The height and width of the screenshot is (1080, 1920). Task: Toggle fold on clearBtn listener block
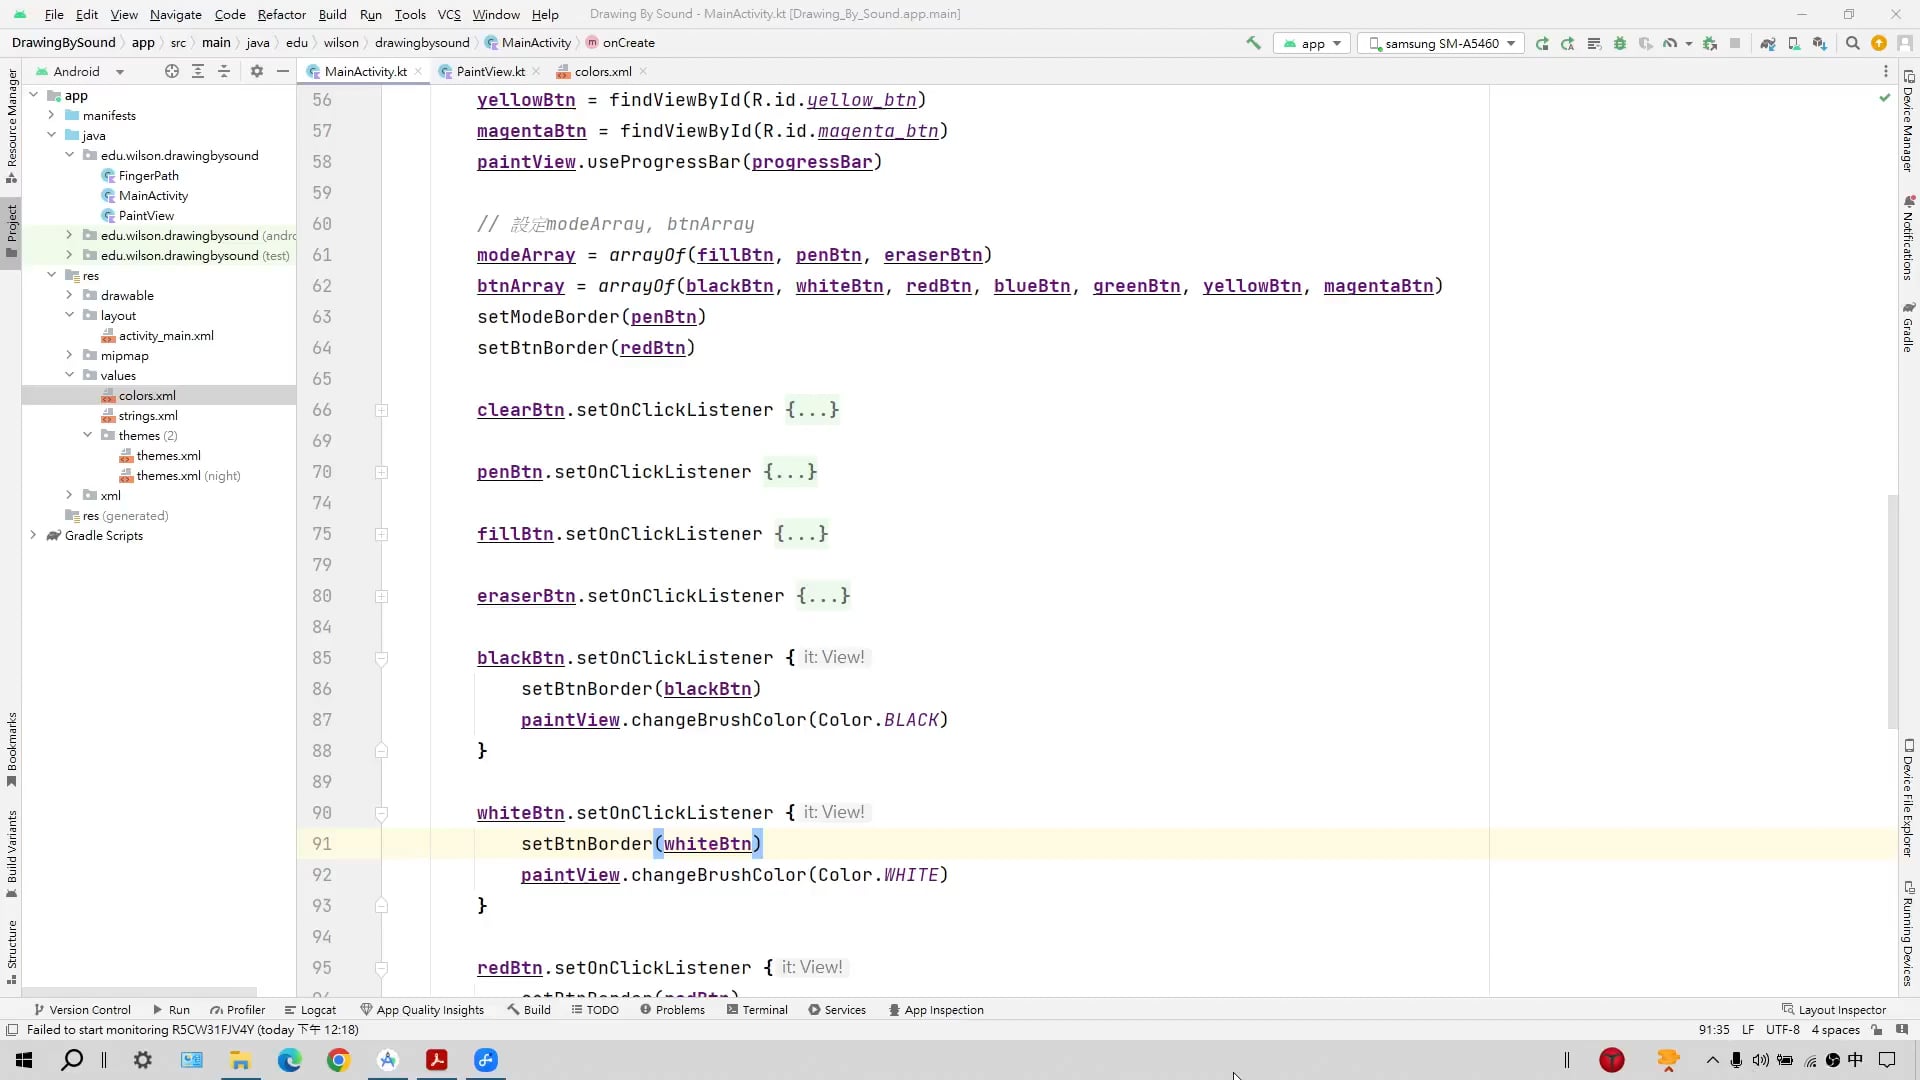[381, 410]
